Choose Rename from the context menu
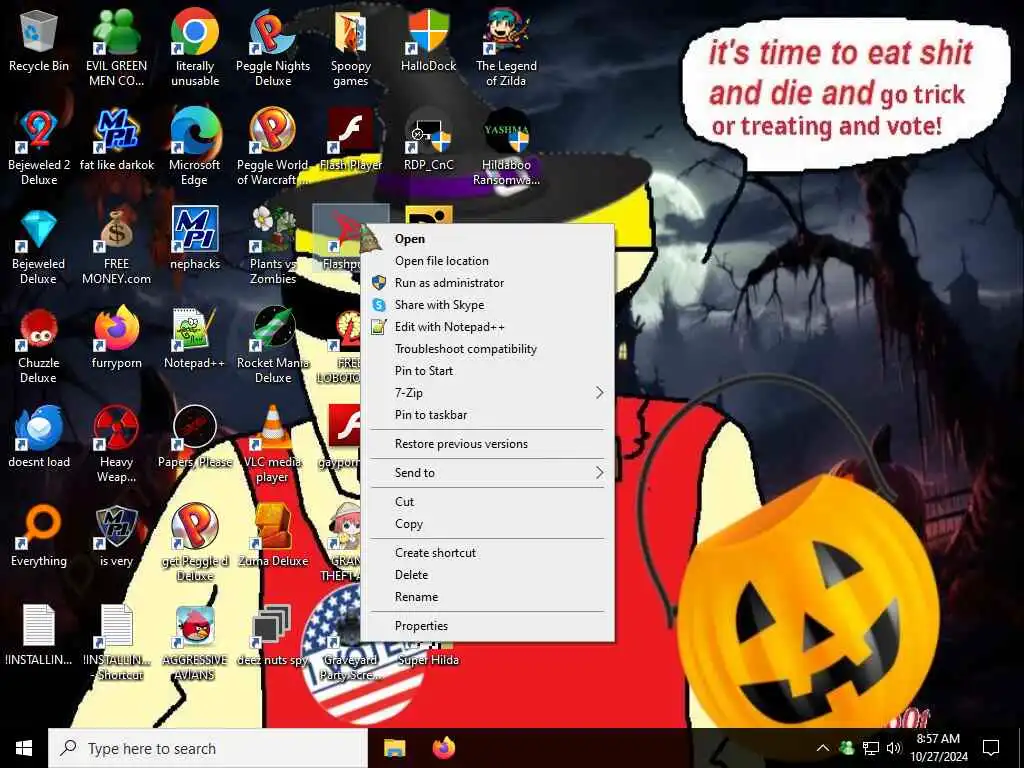Image resolution: width=1024 pixels, height=768 pixels. pos(487,597)
